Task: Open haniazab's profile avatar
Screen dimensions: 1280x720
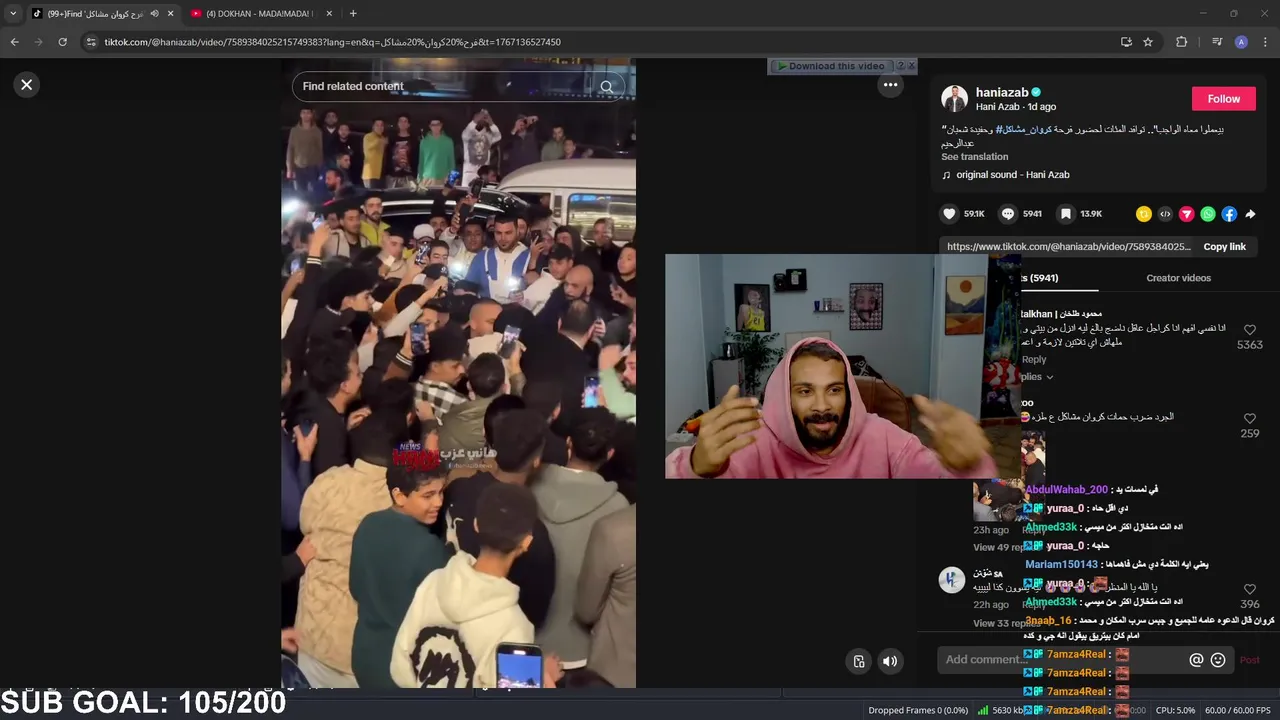Action: [x=954, y=98]
